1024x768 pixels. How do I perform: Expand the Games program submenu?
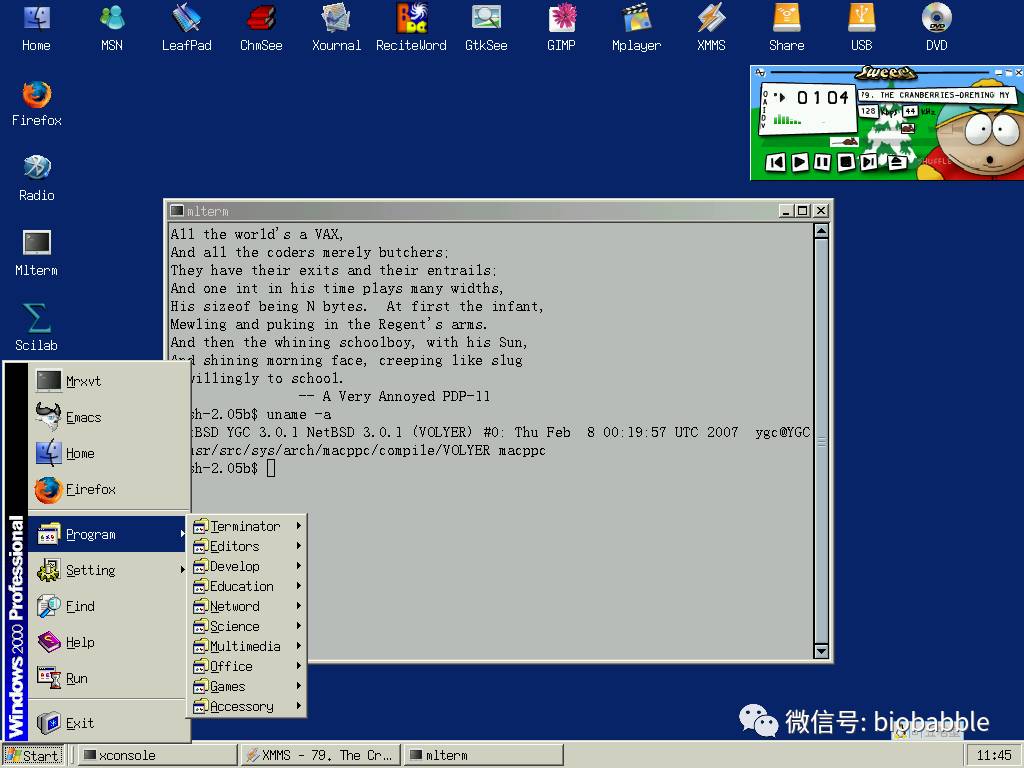228,686
